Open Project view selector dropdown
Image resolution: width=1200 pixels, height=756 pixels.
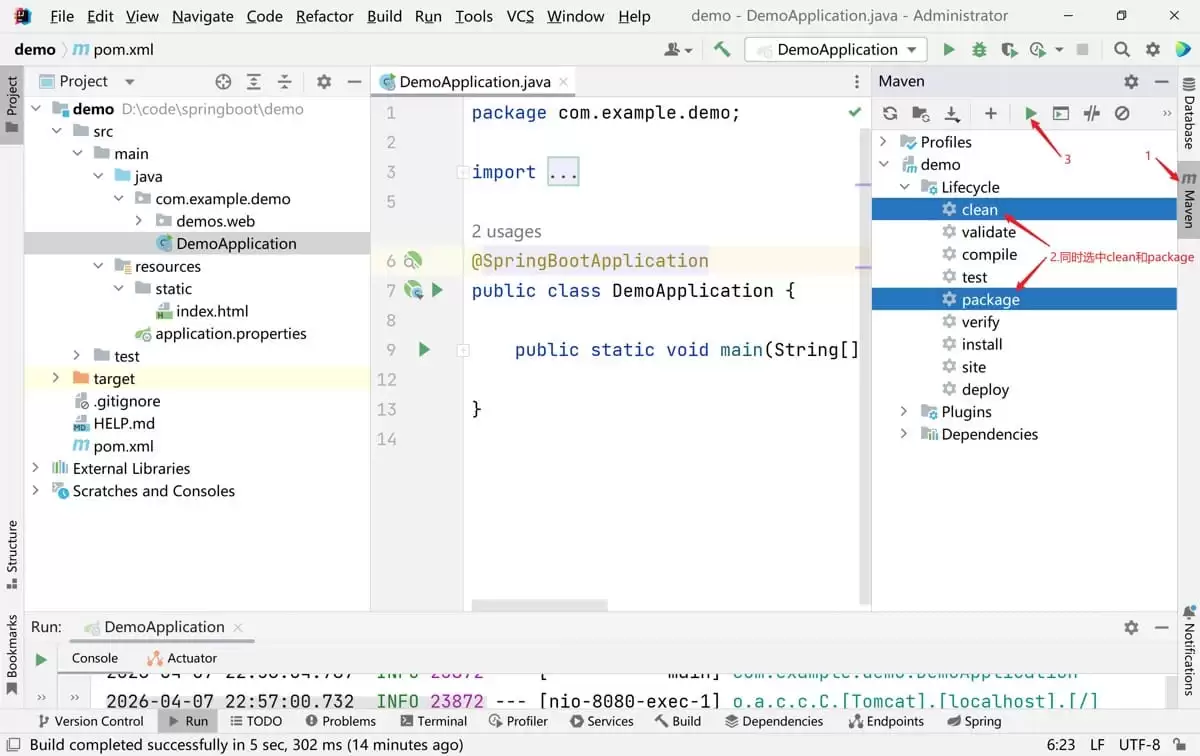[x=130, y=82]
